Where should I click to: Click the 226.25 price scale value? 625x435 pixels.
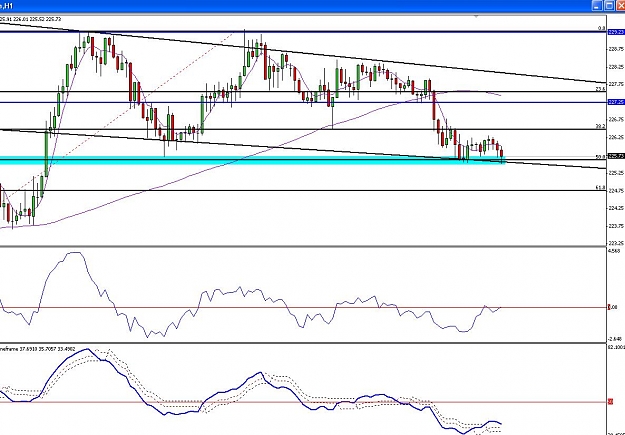616,138
